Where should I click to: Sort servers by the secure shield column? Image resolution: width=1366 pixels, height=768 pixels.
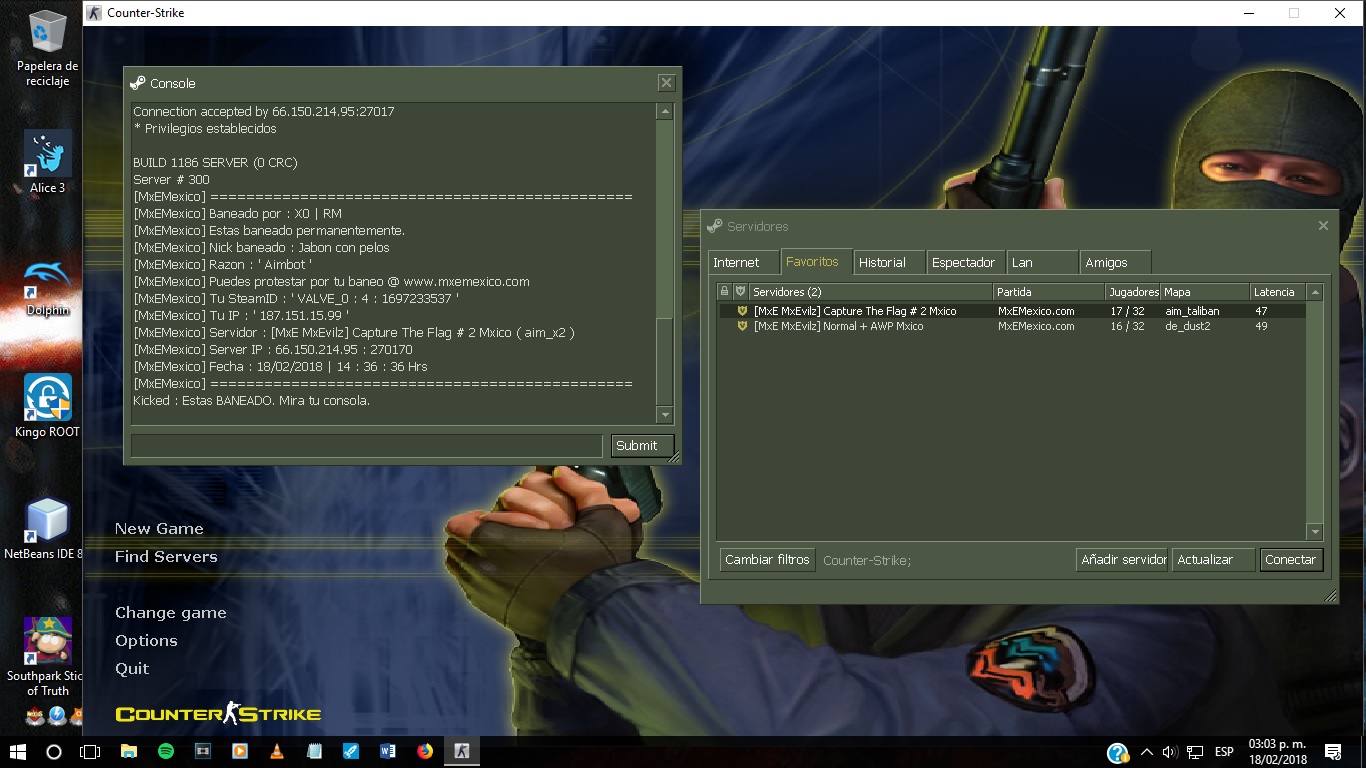pos(740,292)
